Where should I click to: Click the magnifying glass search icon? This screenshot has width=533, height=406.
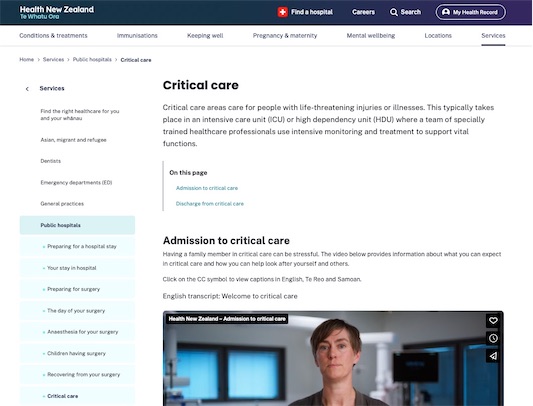click(x=394, y=12)
